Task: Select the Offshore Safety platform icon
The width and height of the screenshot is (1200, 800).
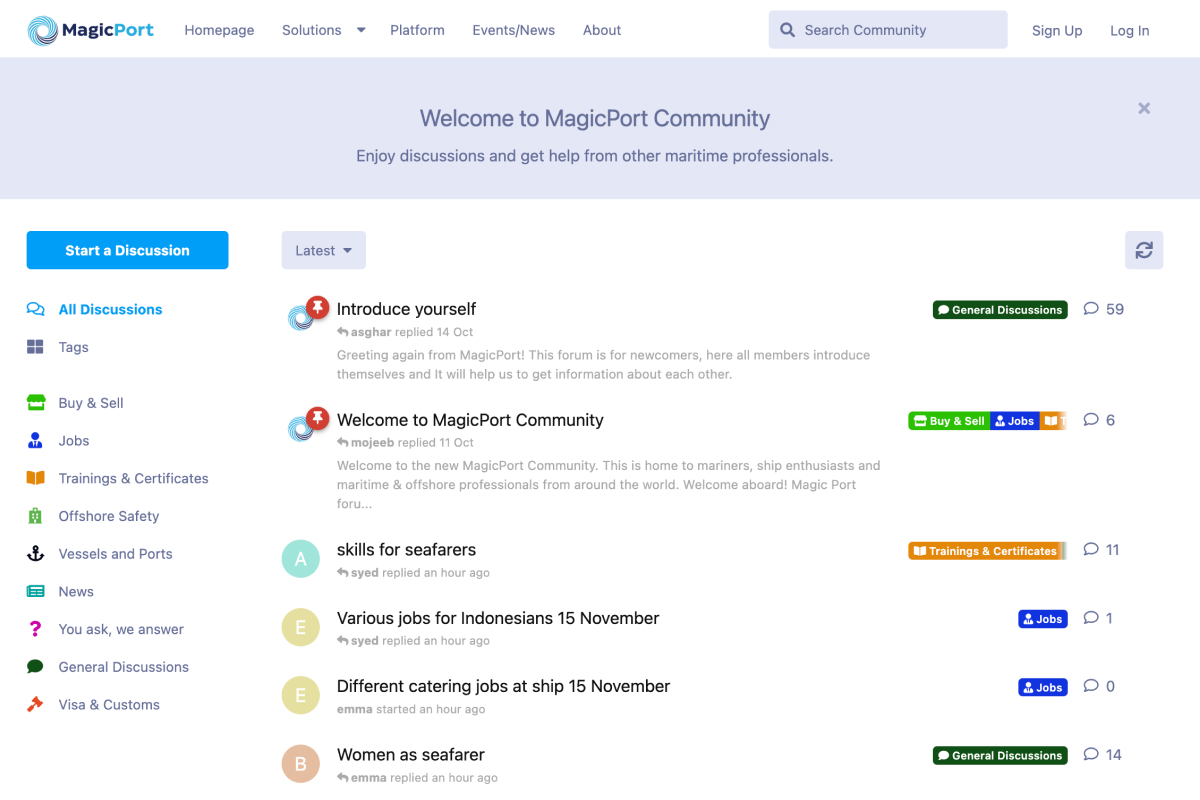Action: [x=36, y=516]
